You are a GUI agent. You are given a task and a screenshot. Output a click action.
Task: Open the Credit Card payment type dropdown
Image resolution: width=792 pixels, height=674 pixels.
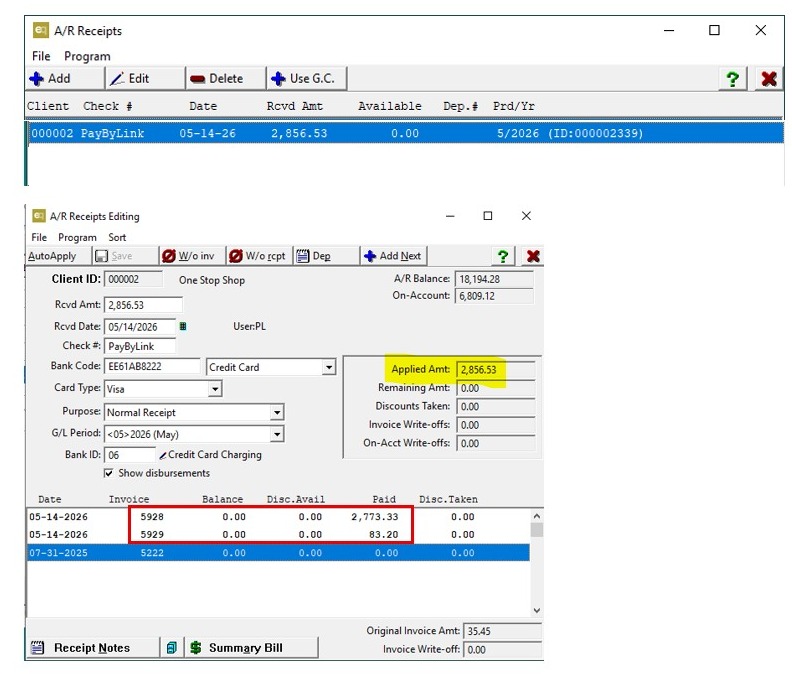pos(329,367)
